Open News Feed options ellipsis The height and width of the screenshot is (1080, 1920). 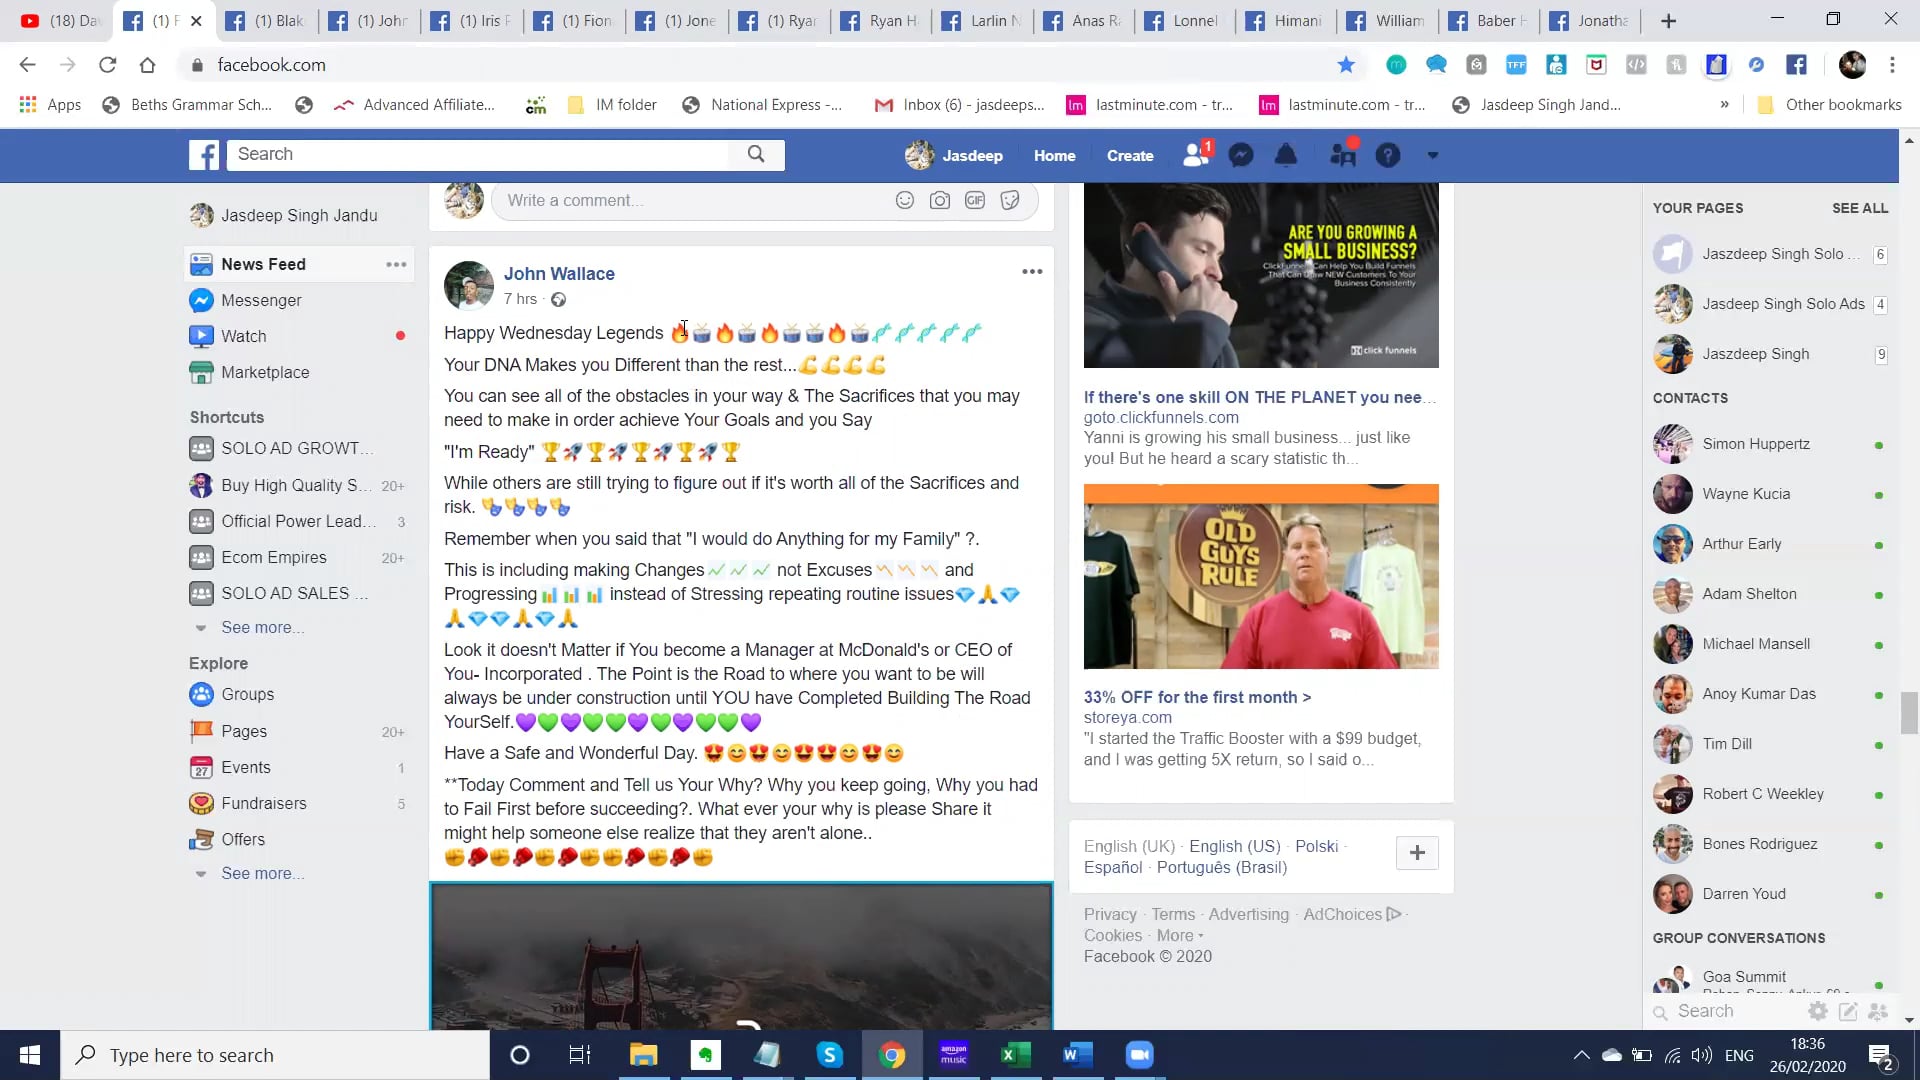point(397,264)
